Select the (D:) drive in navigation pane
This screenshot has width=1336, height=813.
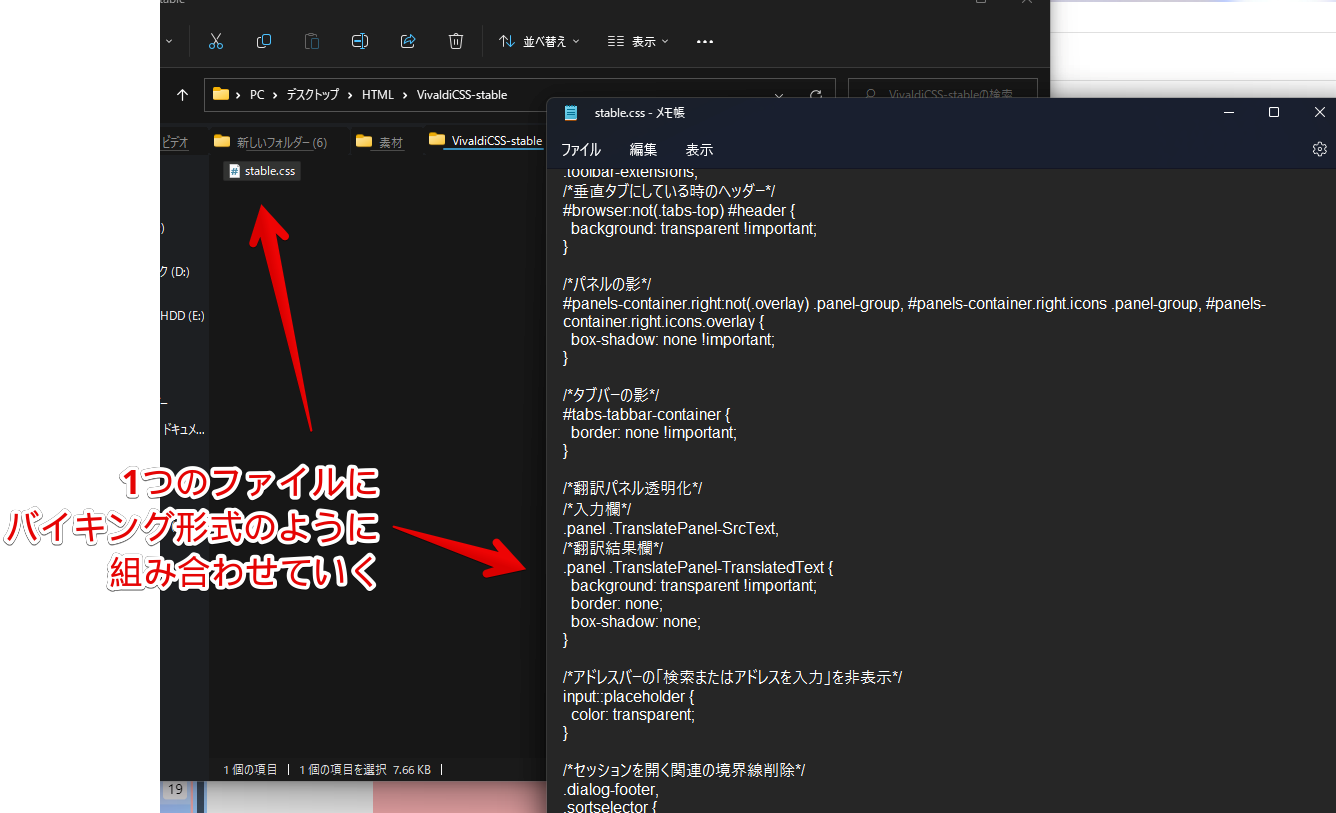pyautogui.click(x=176, y=271)
